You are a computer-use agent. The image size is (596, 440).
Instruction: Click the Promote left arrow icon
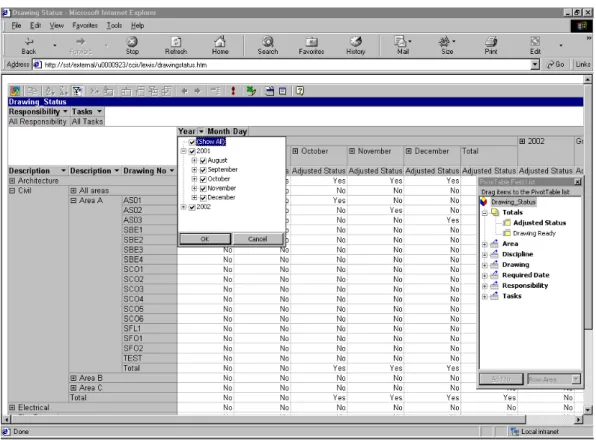click(184, 91)
